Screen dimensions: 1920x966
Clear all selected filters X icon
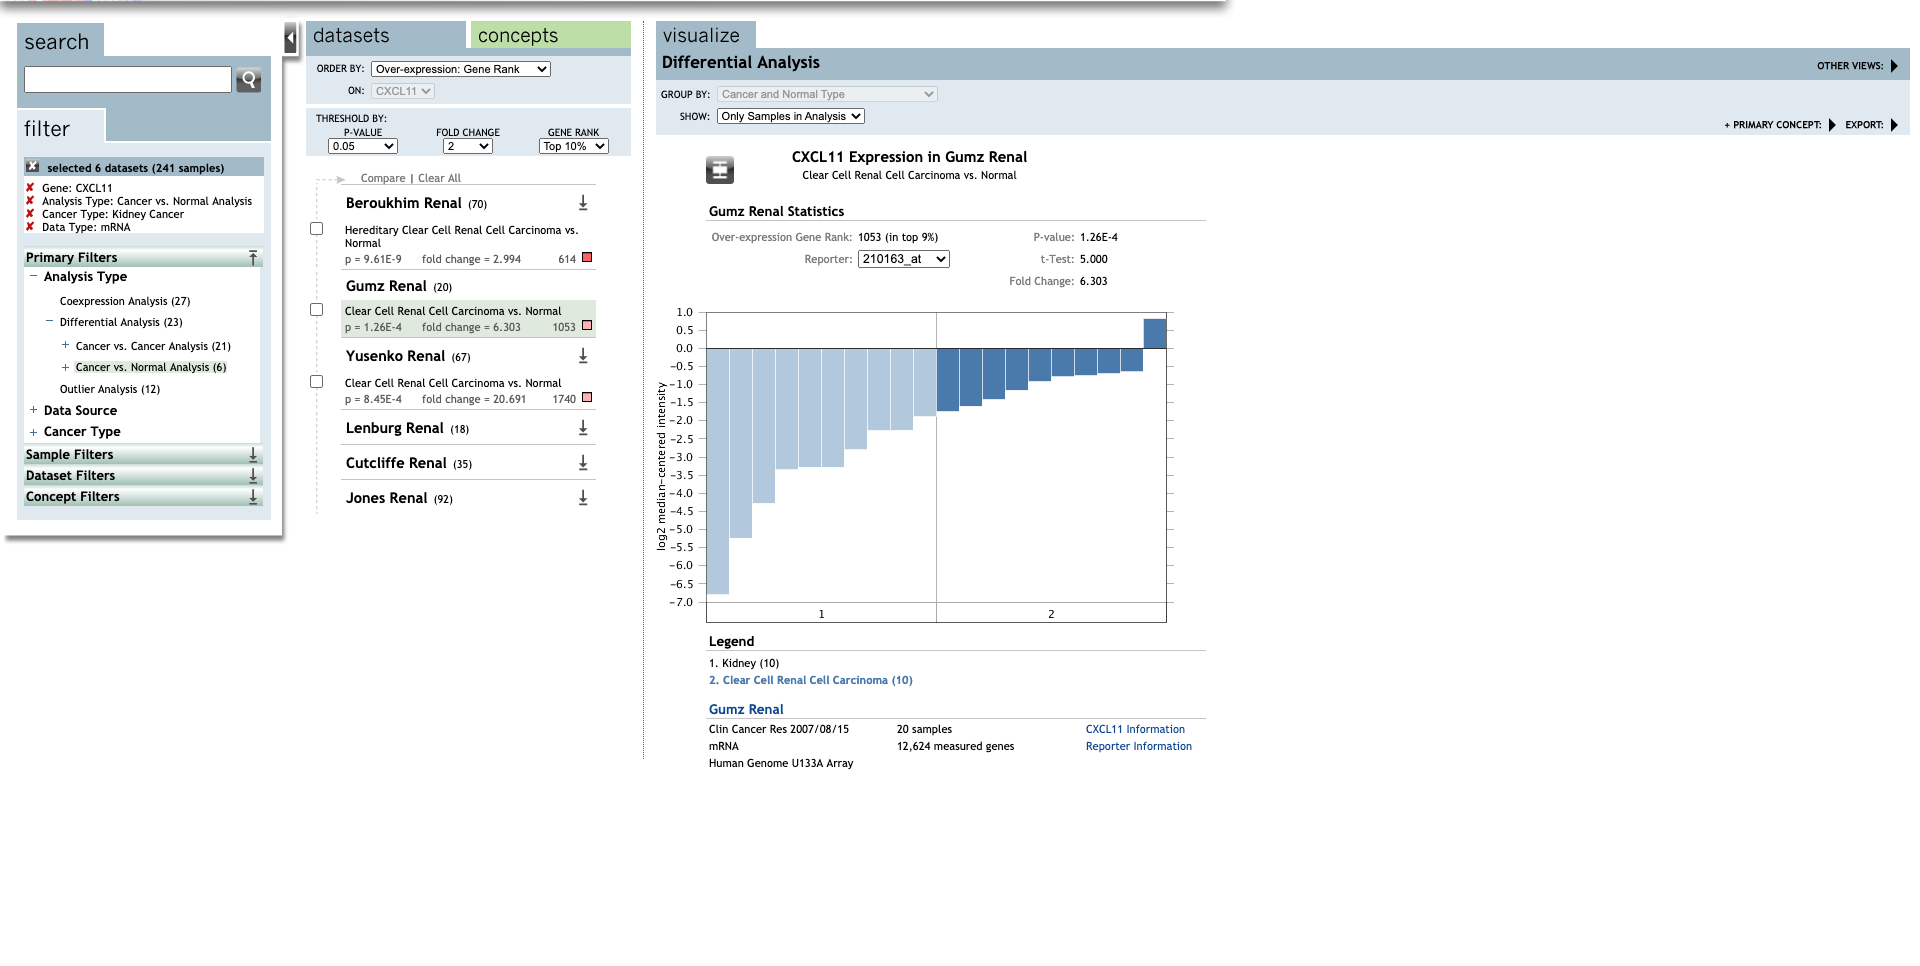point(33,167)
